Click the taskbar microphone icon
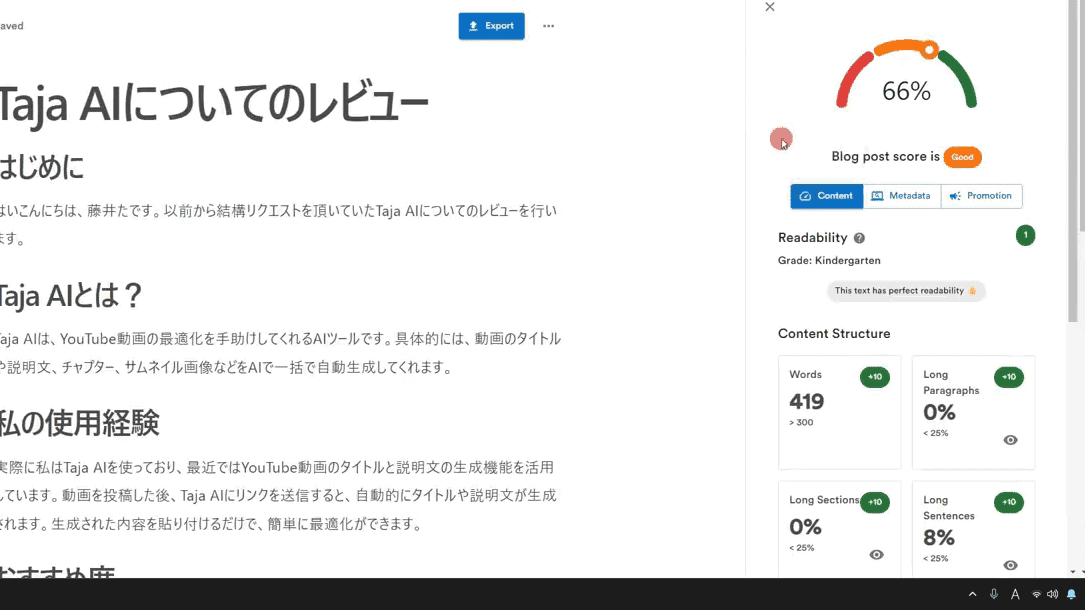Image resolution: width=1085 pixels, height=610 pixels. click(x=994, y=594)
